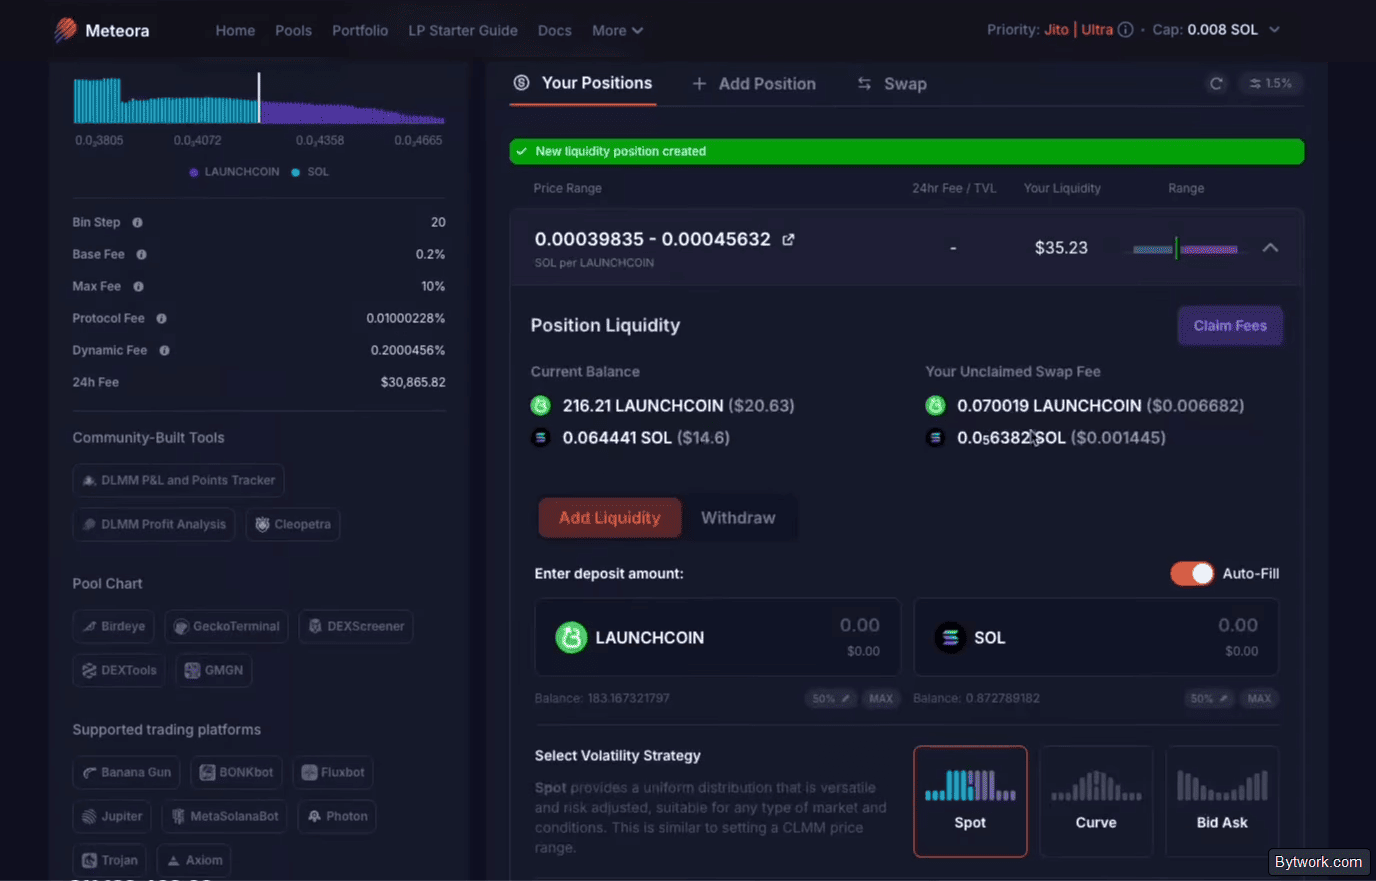The width and height of the screenshot is (1376, 881).
Task: Click Max Fee info icon
Action: click(138, 286)
